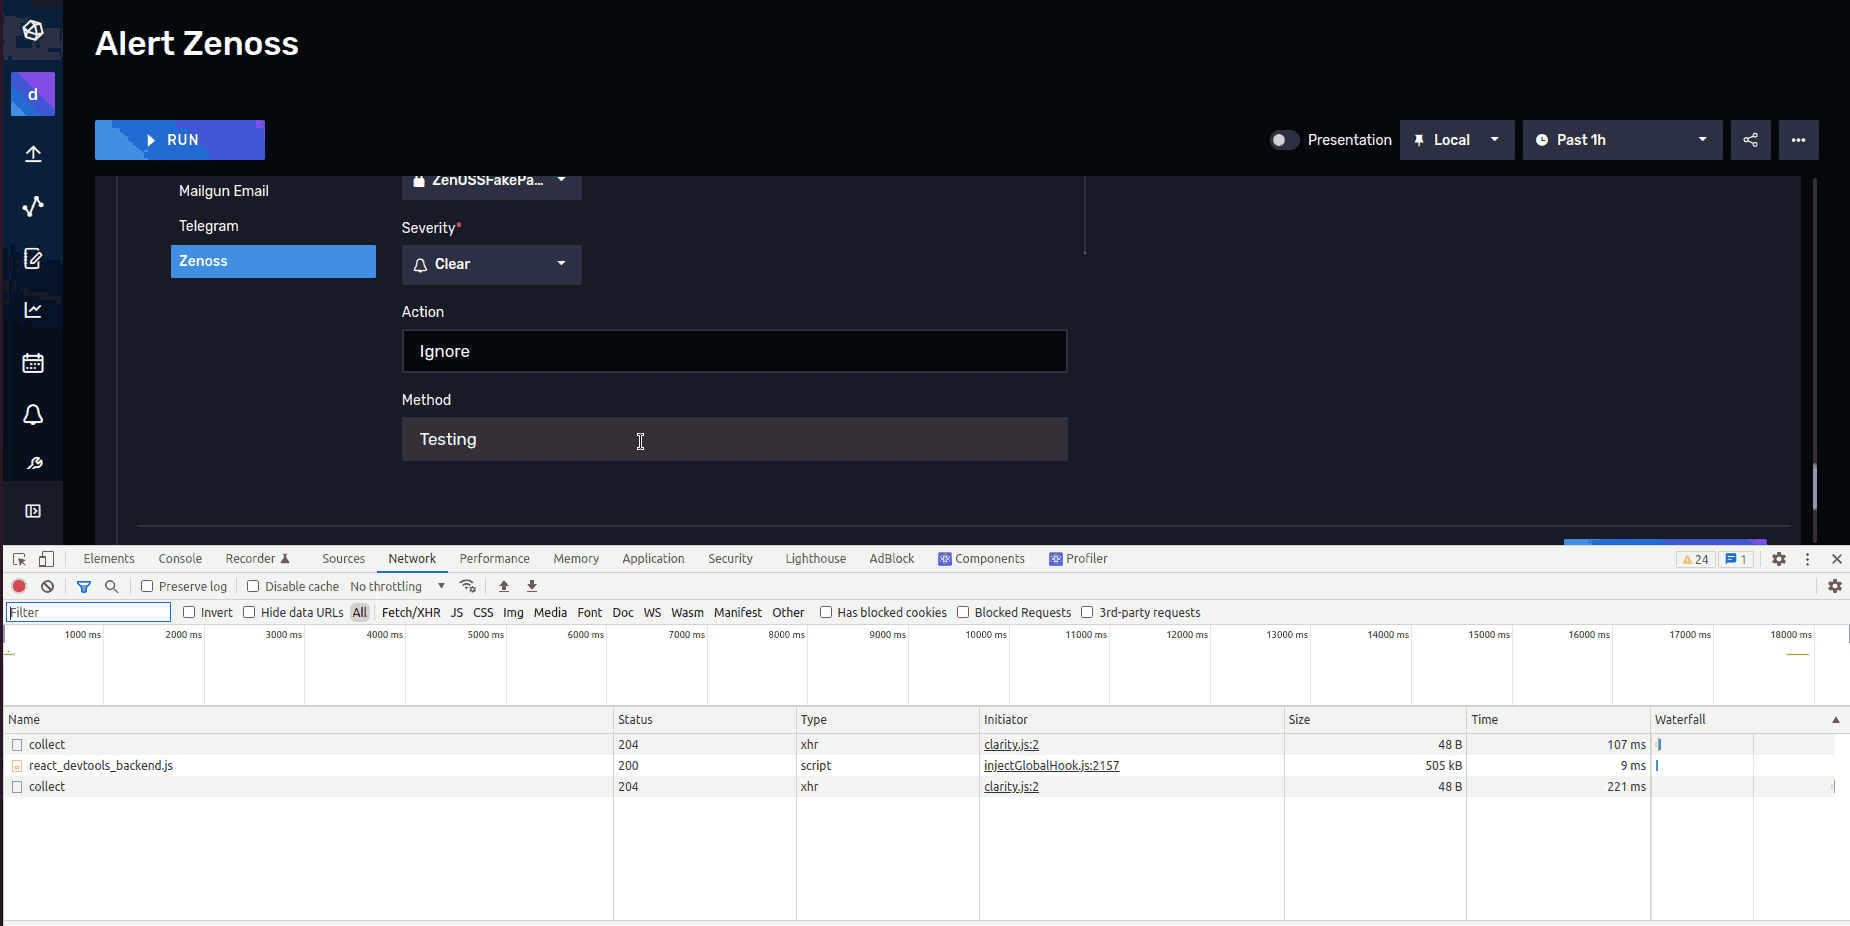Click the search magnifier in DevTools toolbar
Screen dimensions: 1850x926
[111, 586]
